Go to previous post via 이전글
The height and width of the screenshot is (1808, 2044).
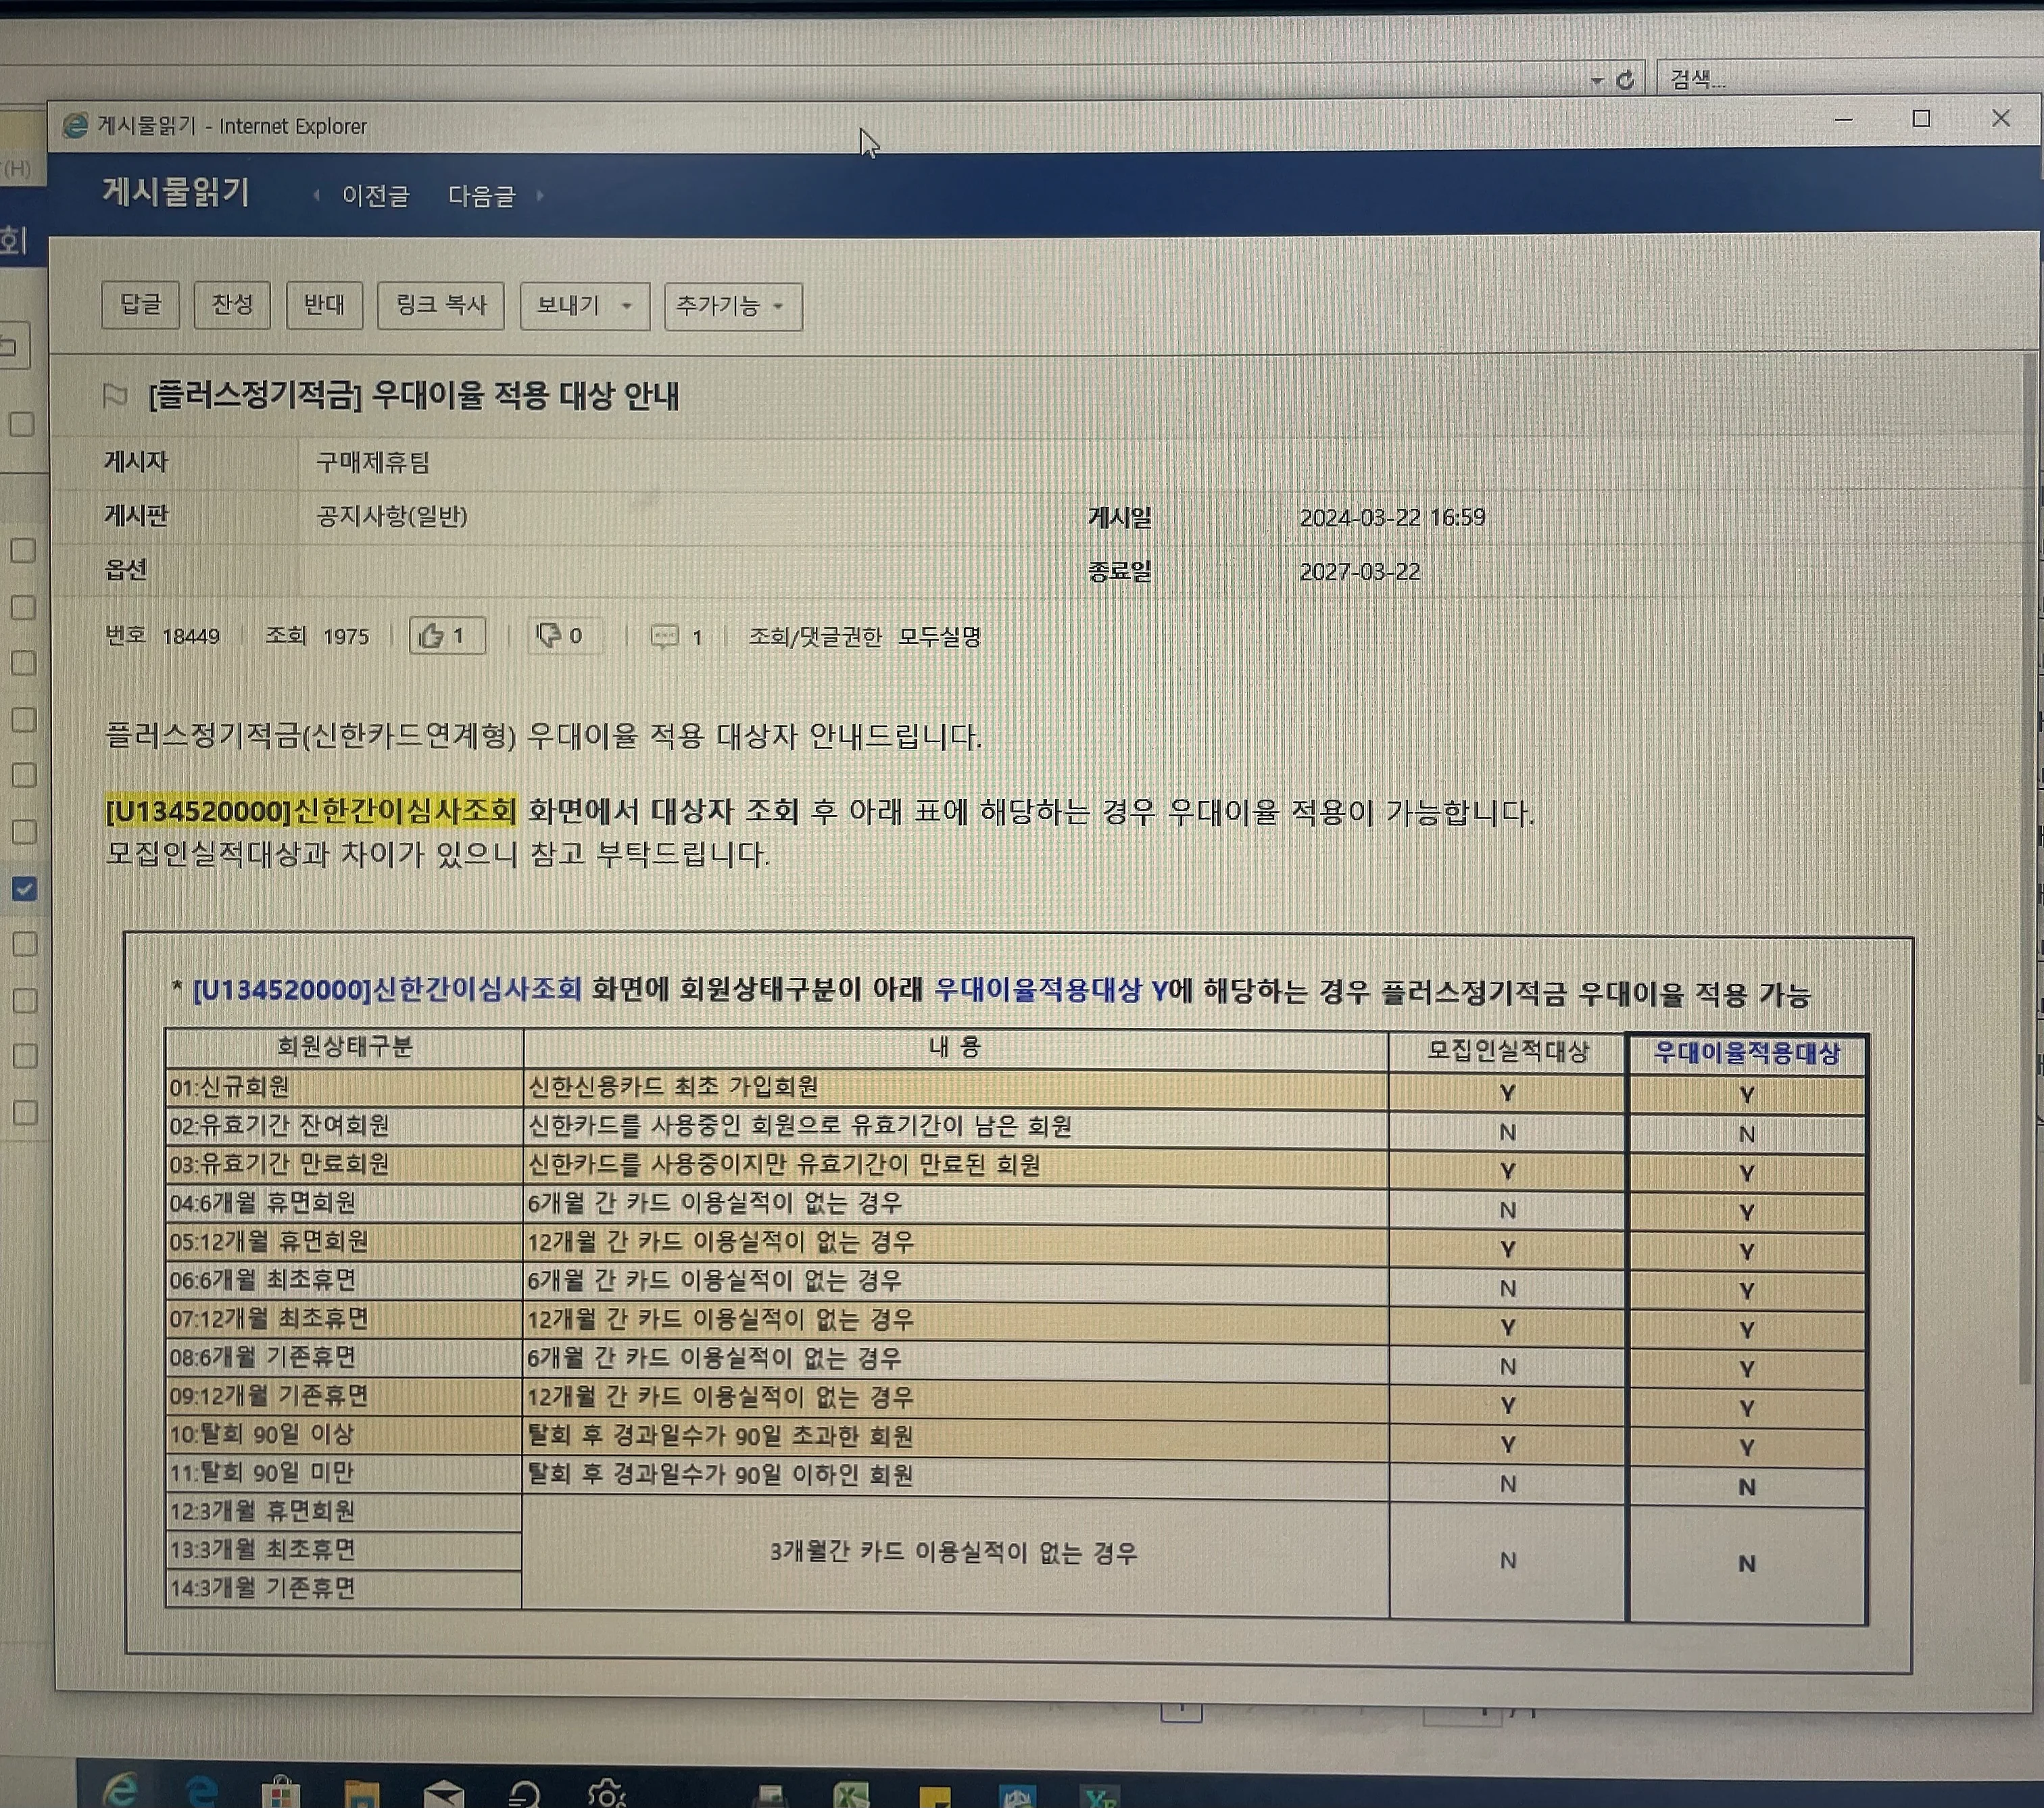click(x=375, y=196)
